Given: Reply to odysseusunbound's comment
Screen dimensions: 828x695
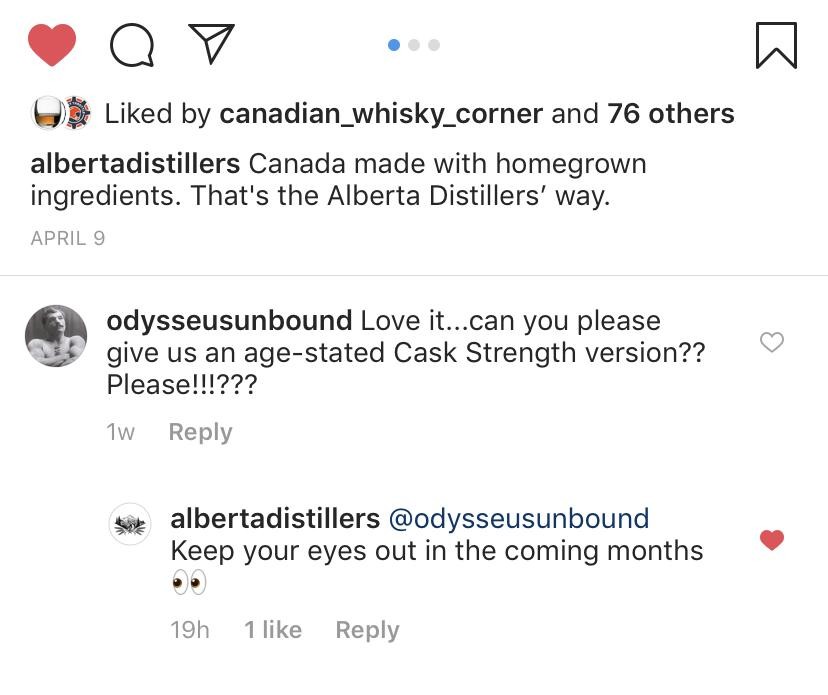Looking at the screenshot, I should (200, 432).
